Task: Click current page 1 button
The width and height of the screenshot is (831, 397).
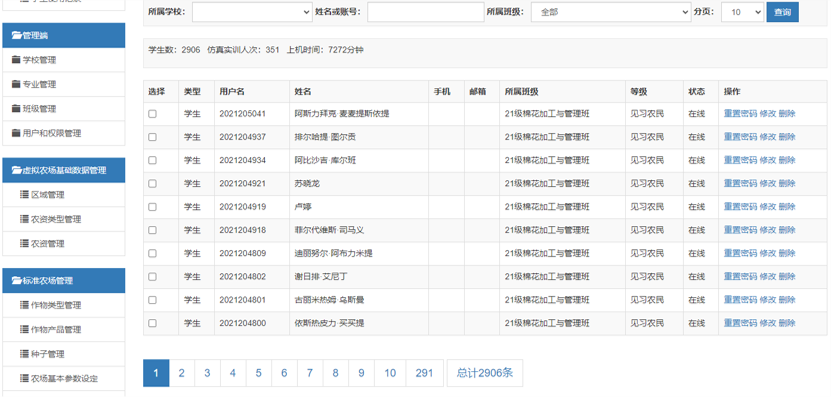Action: [156, 373]
